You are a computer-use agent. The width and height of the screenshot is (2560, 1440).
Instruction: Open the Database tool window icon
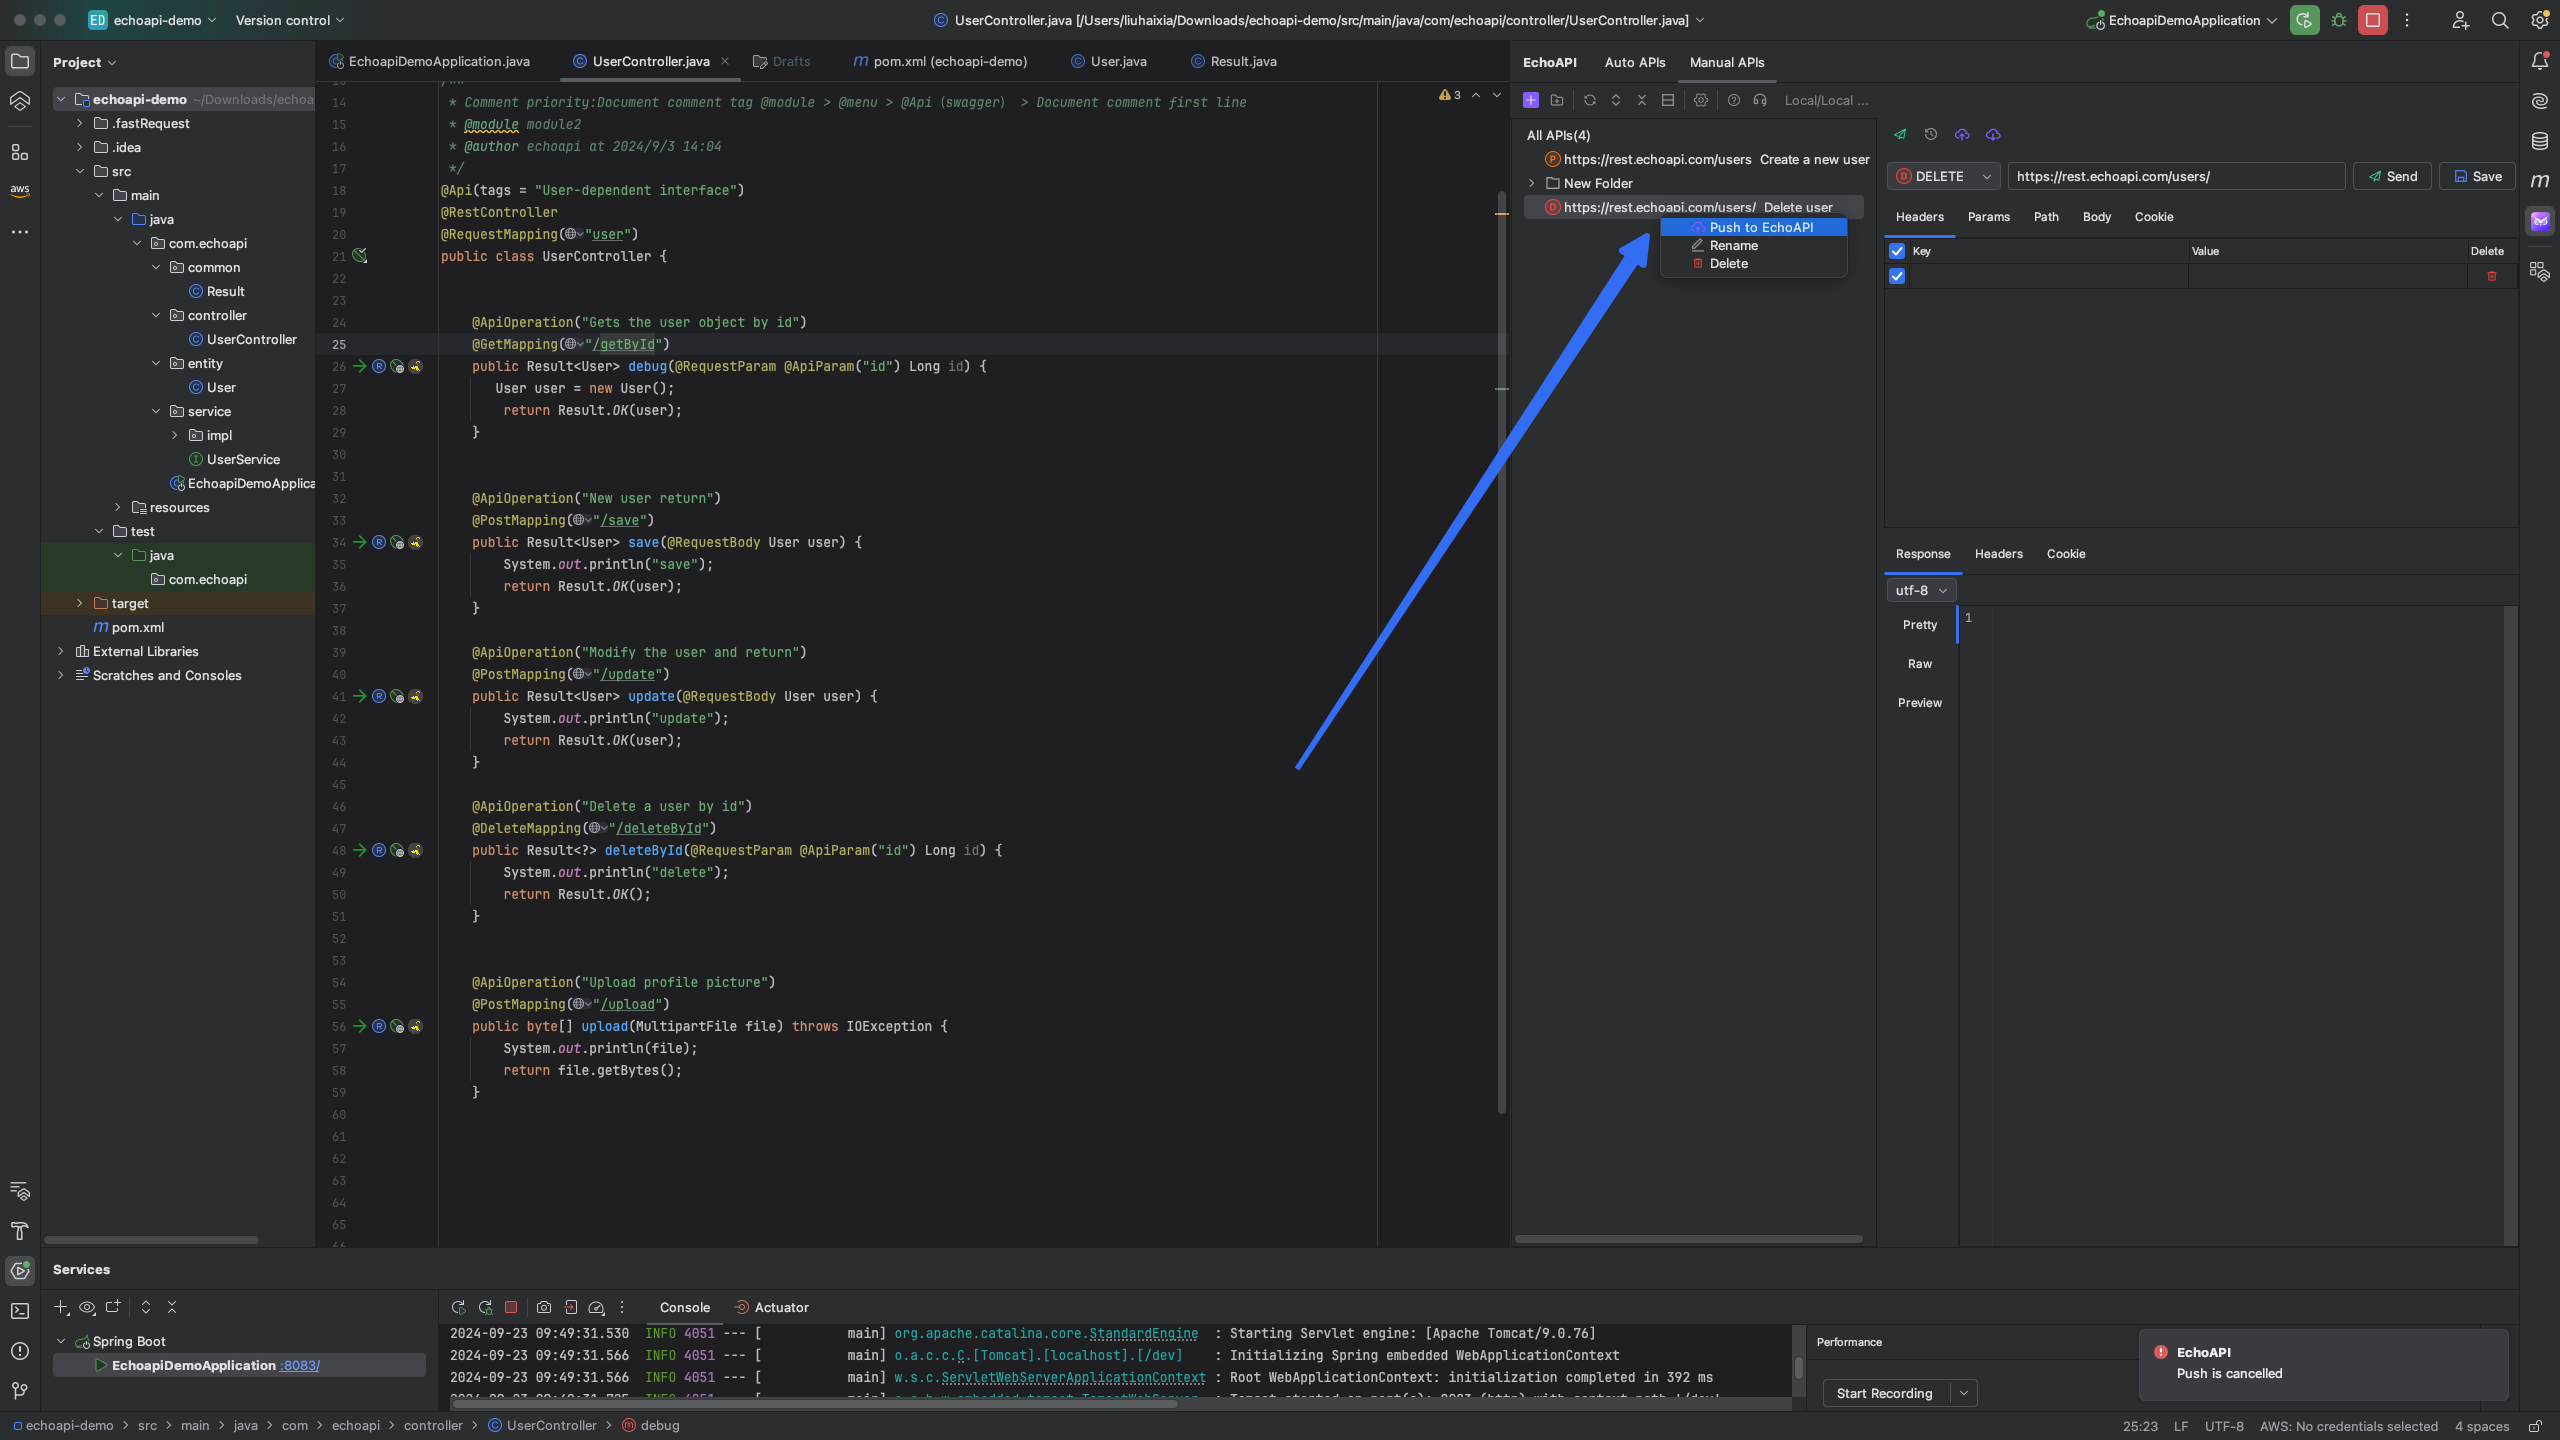pyautogui.click(x=2540, y=141)
